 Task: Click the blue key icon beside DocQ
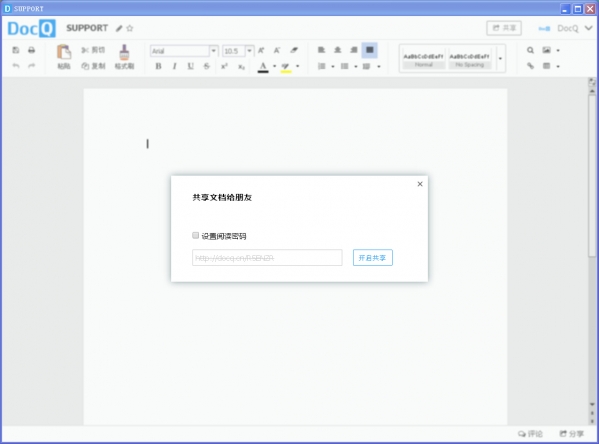click(544, 28)
